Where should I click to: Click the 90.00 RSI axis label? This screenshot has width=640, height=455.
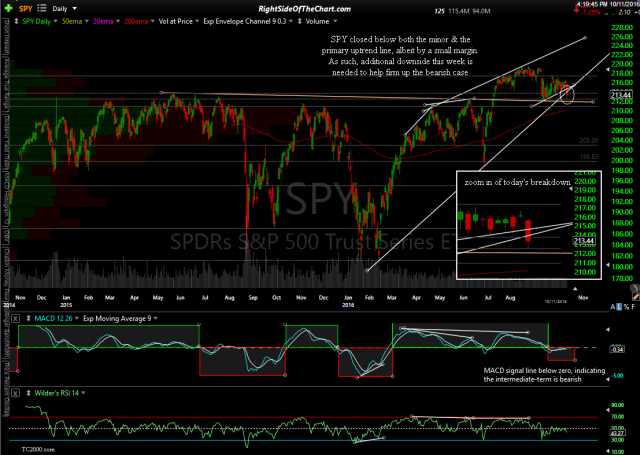click(618, 405)
